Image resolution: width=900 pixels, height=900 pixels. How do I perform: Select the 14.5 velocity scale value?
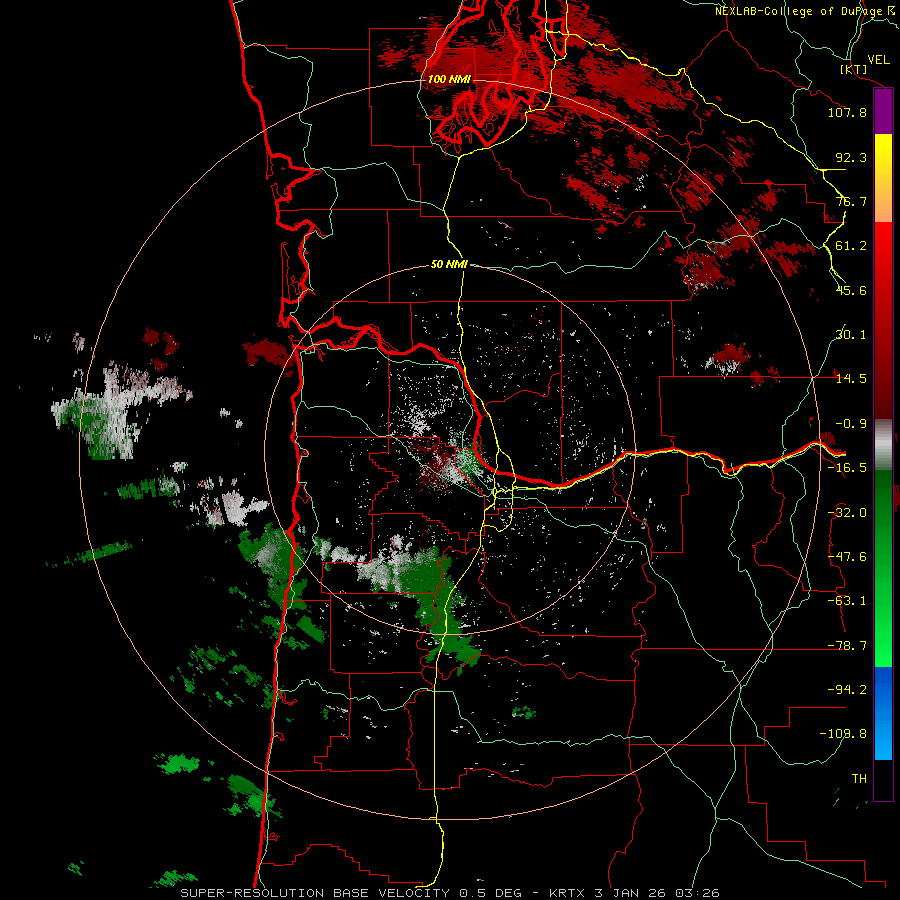851,379
